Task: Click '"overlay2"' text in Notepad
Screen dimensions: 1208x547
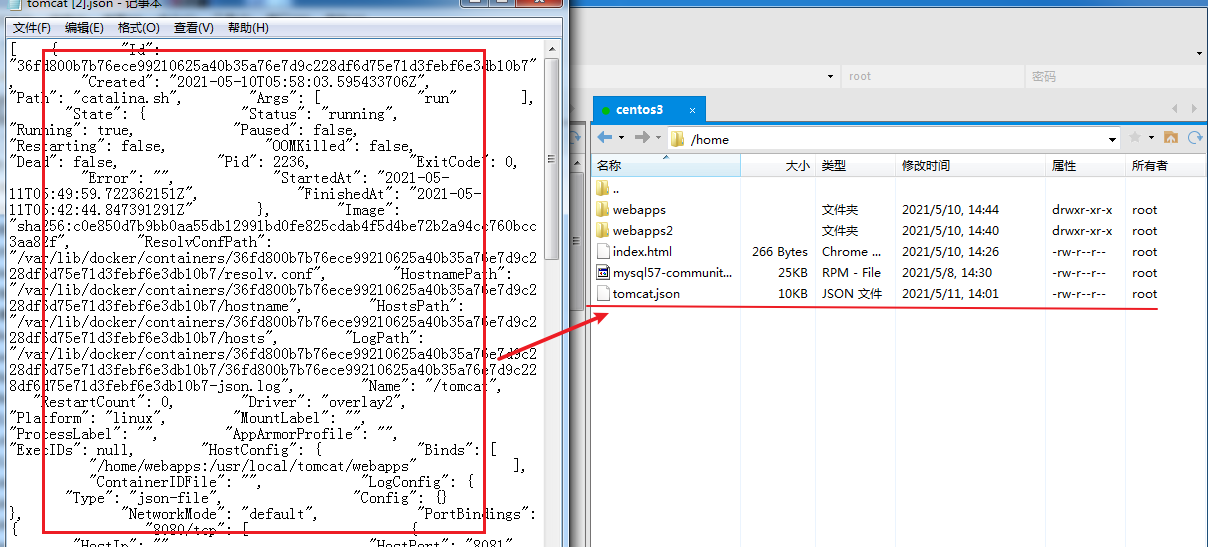Action: 363,402
